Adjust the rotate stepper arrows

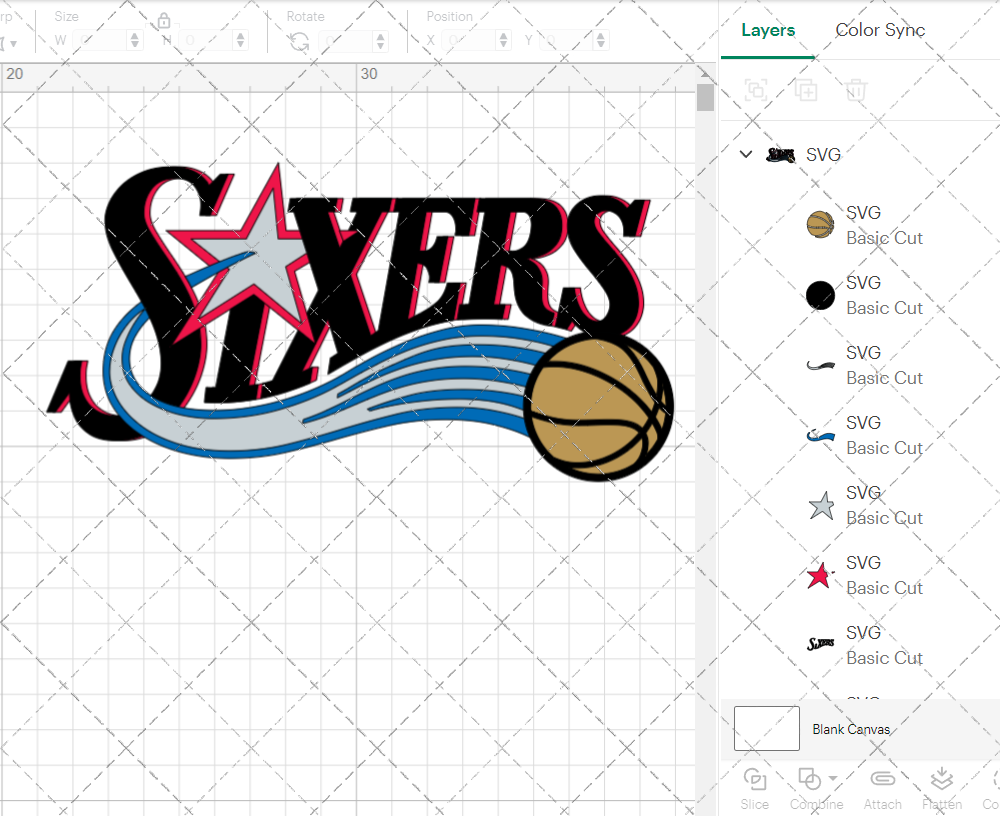tap(381, 41)
